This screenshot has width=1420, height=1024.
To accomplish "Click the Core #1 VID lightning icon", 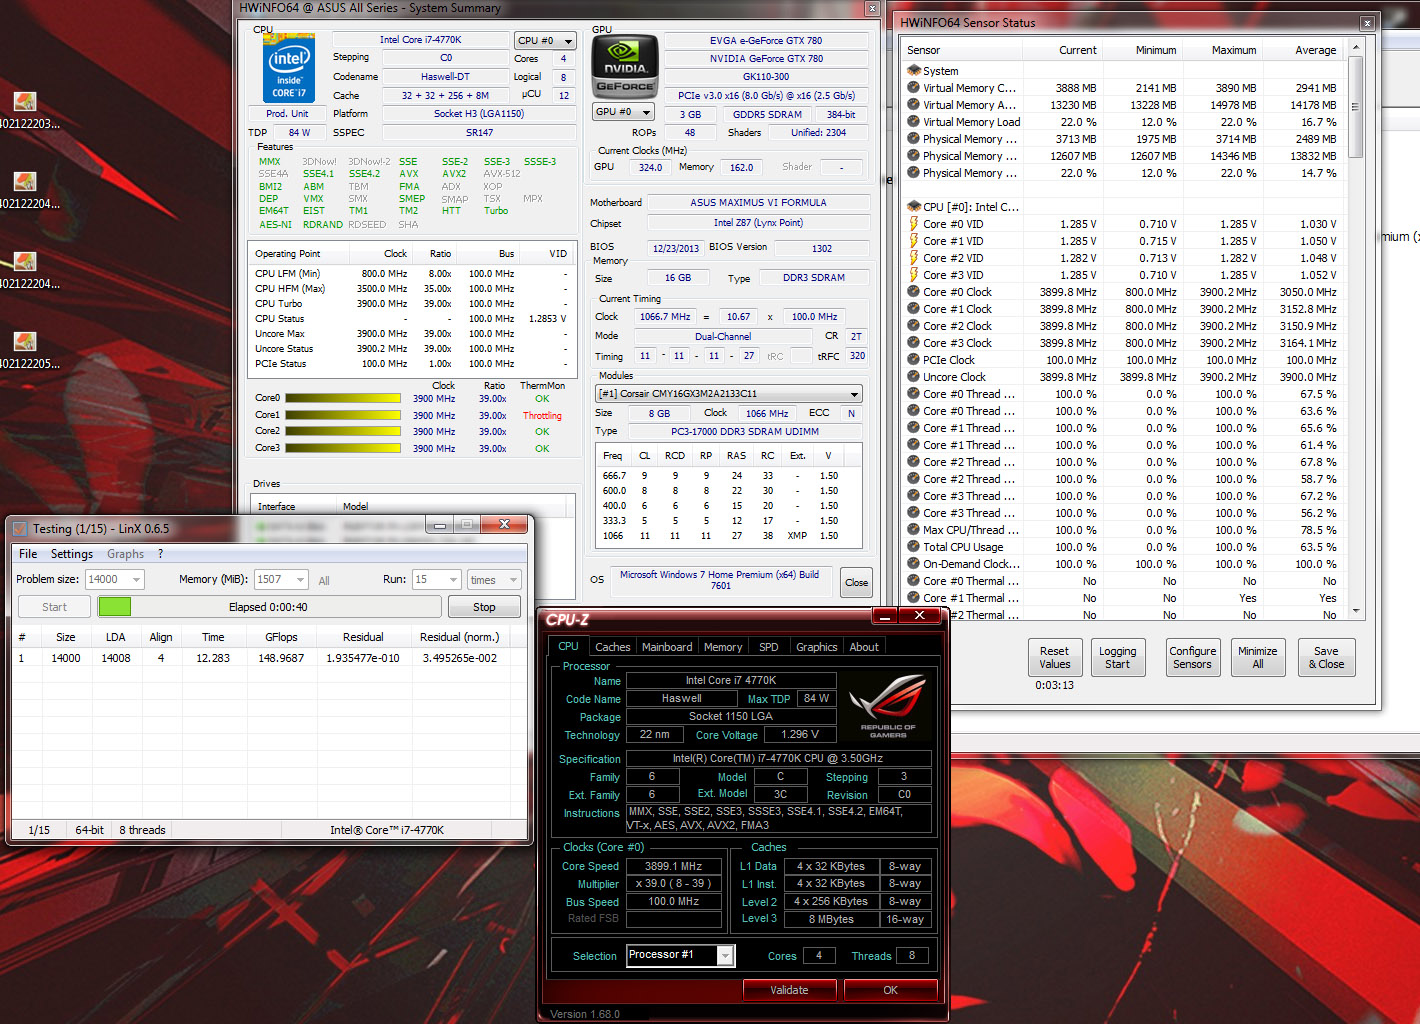I will (913, 241).
